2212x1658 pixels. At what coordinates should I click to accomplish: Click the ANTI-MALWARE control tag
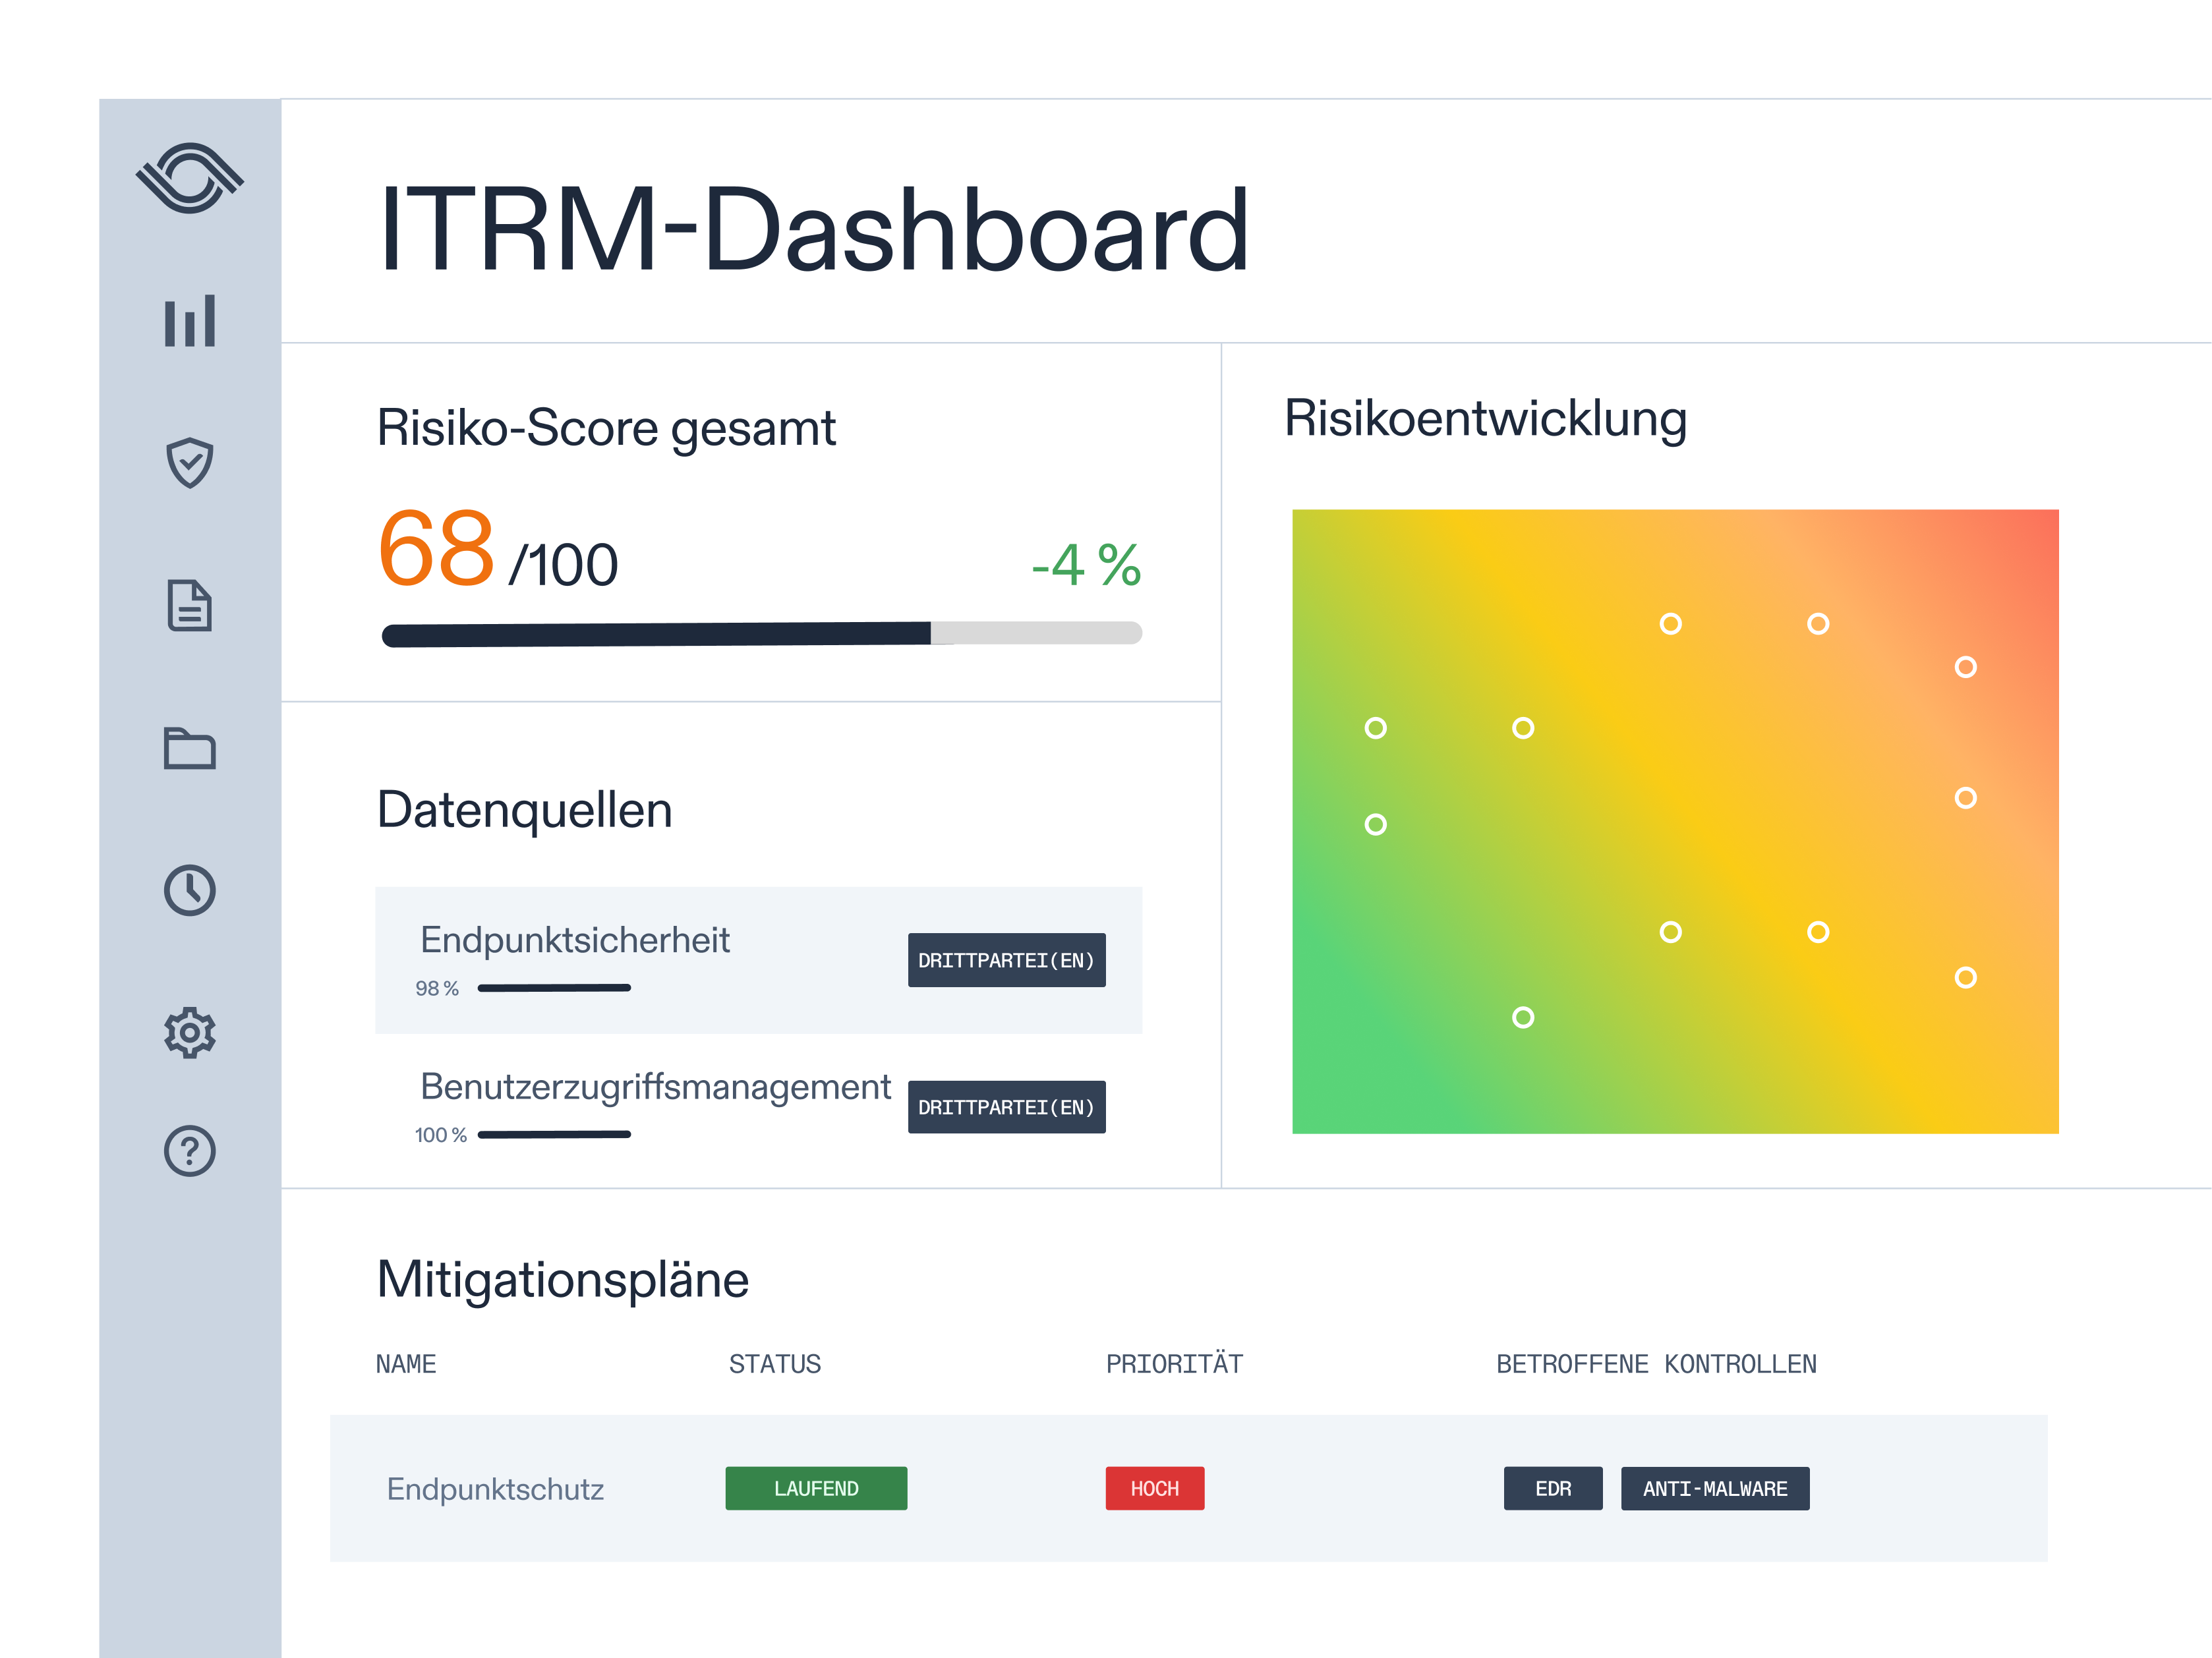pos(1715,1488)
